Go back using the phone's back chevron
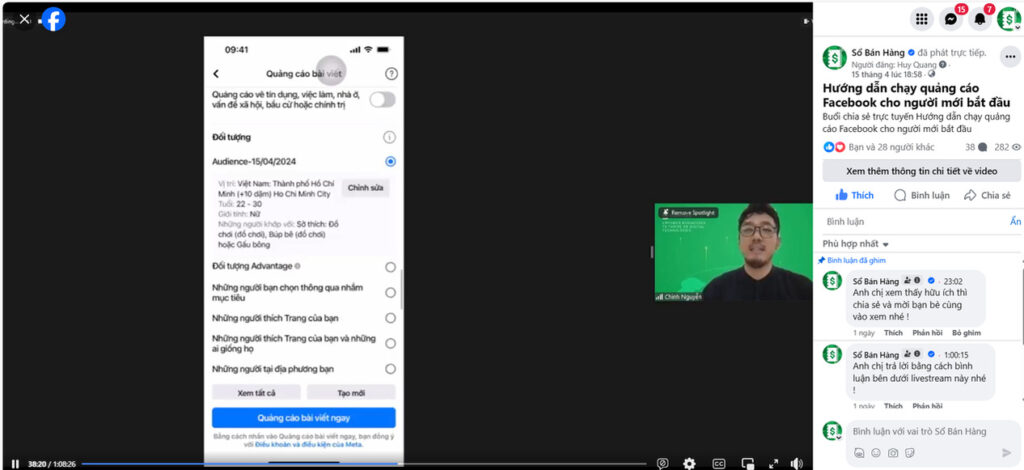This screenshot has width=1024, height=470. click(216, 74)
